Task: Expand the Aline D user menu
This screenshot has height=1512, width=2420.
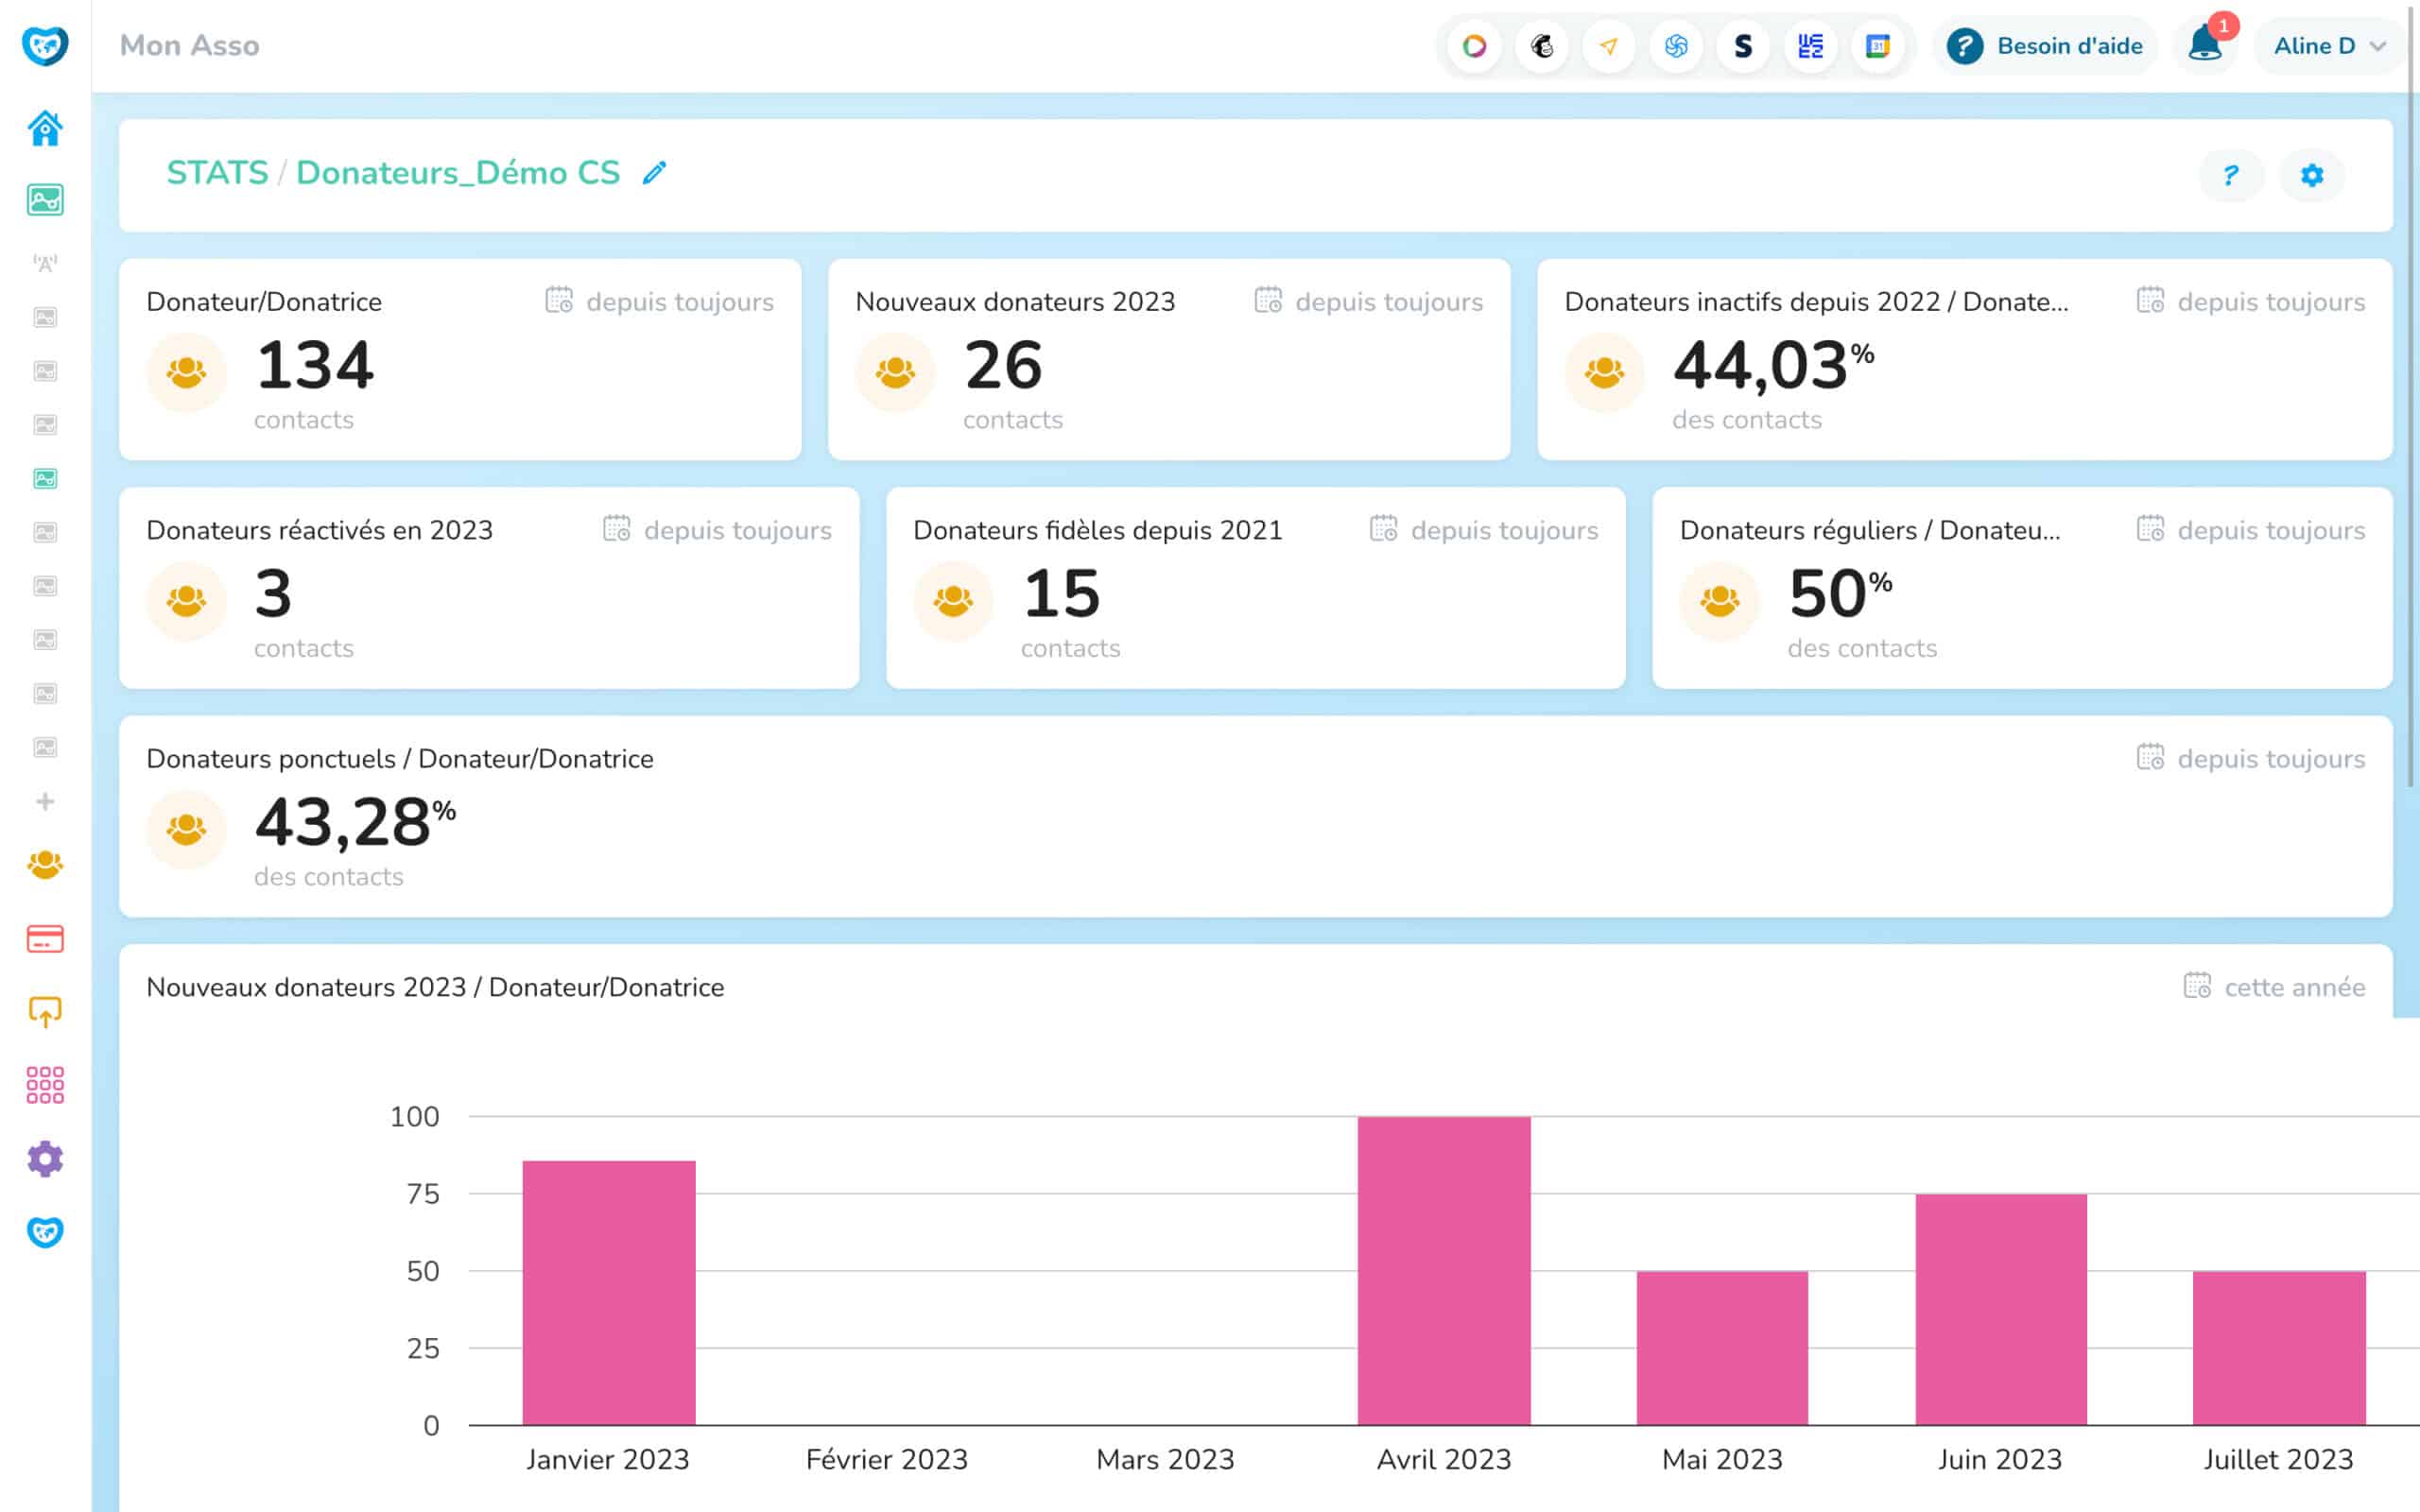Action: click(2329, 46)
